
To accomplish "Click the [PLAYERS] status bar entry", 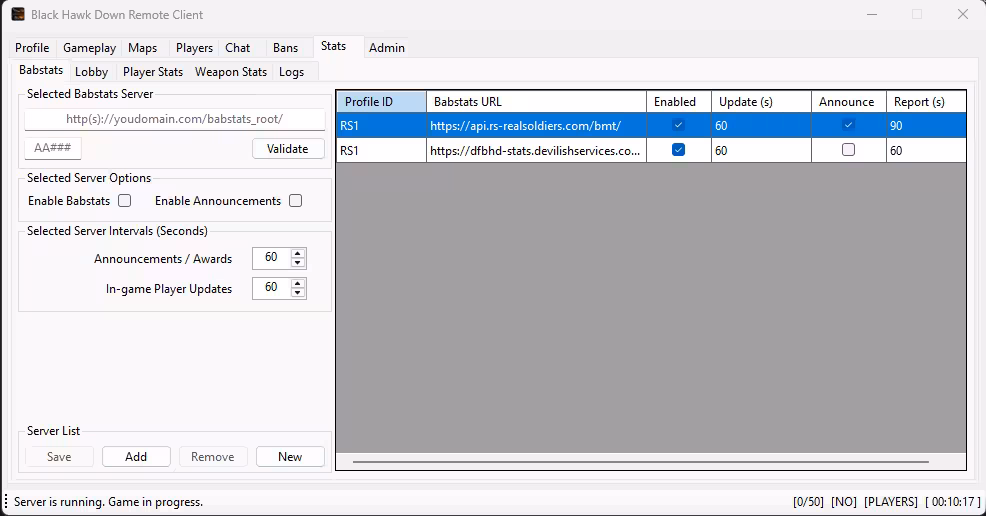I will point(890,502).
